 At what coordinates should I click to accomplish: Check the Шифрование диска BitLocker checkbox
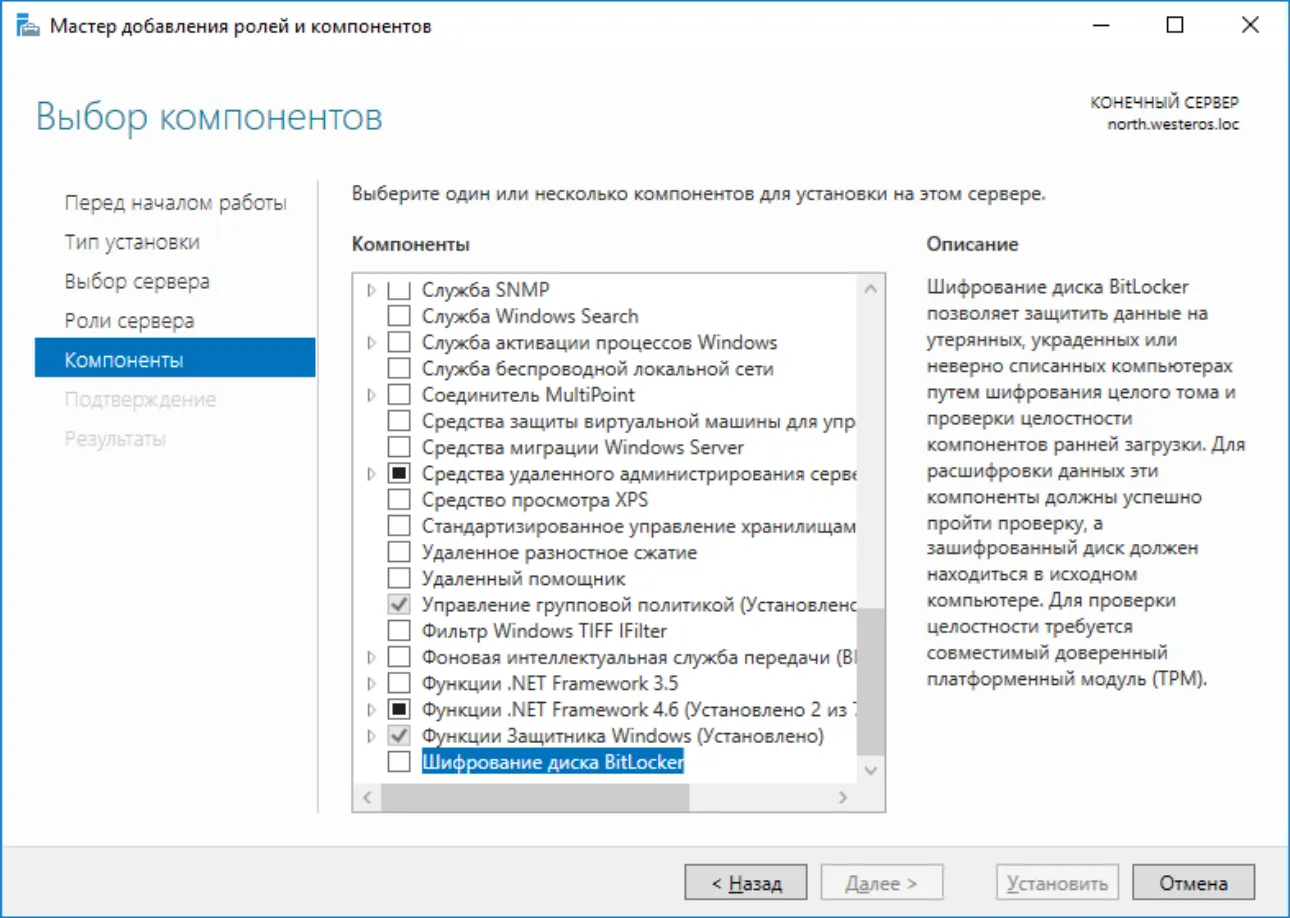399,762
